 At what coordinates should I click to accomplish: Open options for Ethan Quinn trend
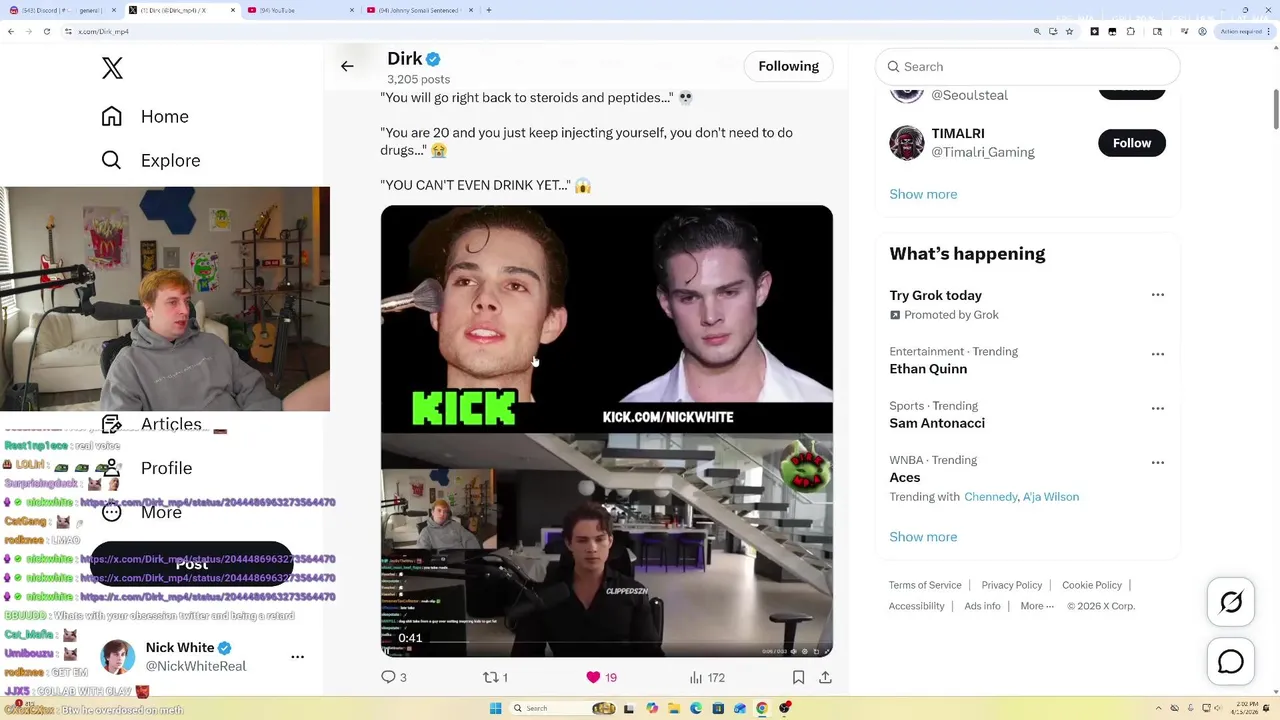(x=1157, y=354)
